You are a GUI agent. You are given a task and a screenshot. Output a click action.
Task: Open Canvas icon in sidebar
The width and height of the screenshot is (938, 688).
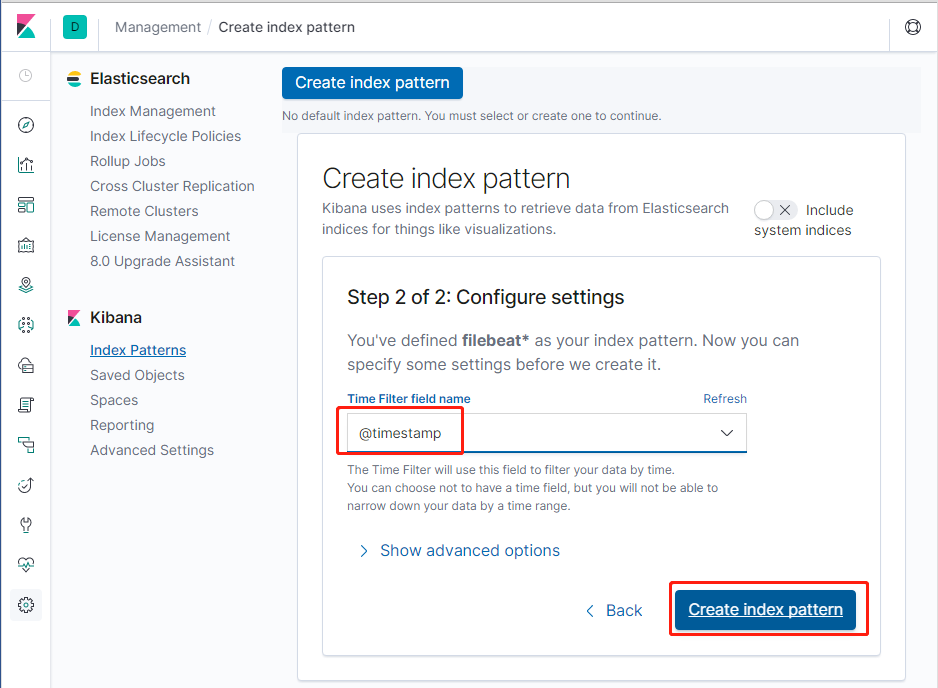coord(26,245)
